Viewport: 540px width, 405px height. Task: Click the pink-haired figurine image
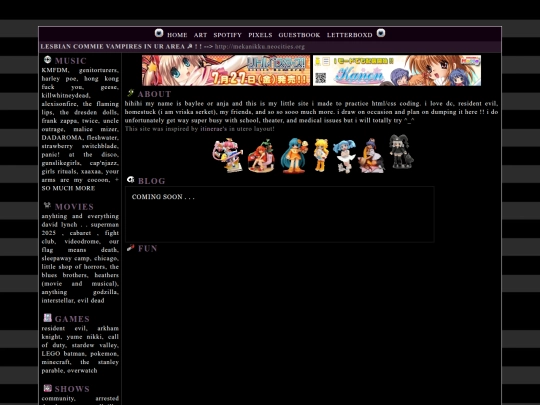tap(227, 155)
